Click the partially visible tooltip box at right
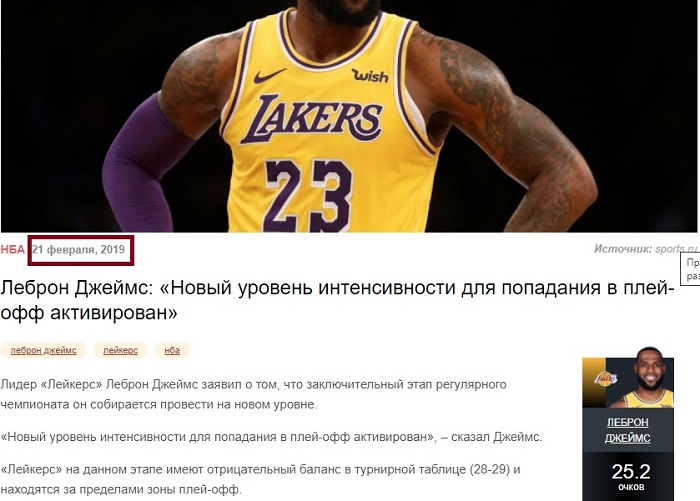This screenshot has height=501, width=700. click(690, 269)
